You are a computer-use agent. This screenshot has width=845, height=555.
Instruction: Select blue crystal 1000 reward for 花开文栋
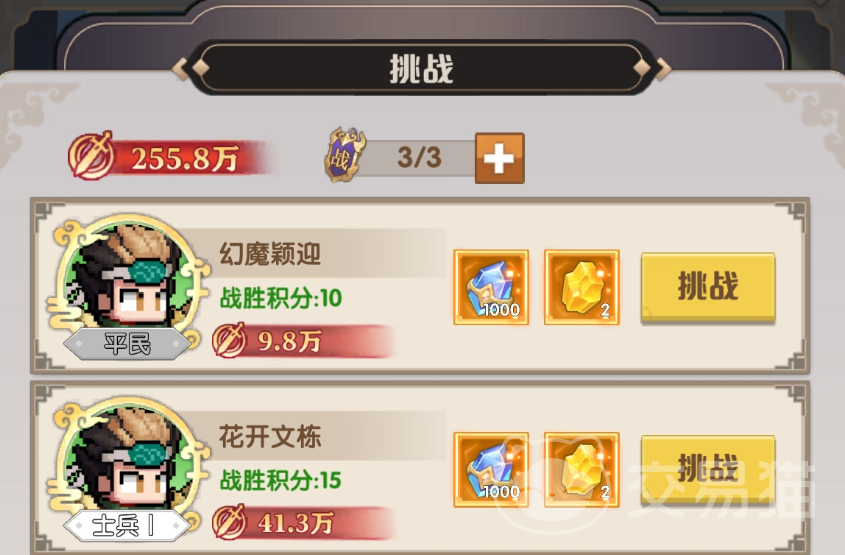[491, 470]
